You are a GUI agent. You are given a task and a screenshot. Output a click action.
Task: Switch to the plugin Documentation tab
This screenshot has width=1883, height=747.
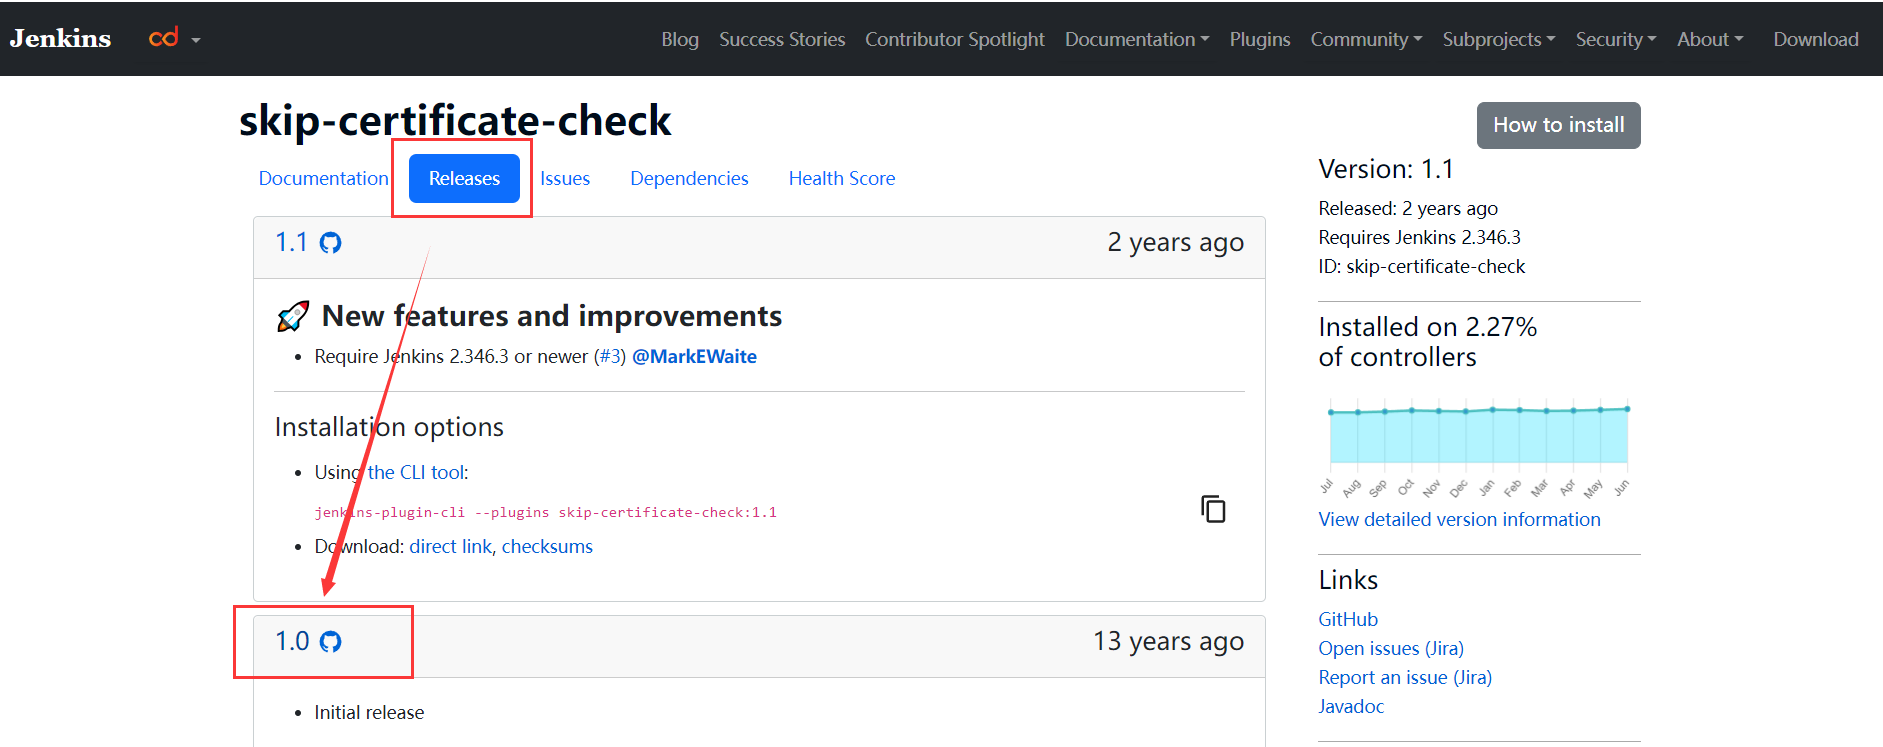[x=323, y=178]
